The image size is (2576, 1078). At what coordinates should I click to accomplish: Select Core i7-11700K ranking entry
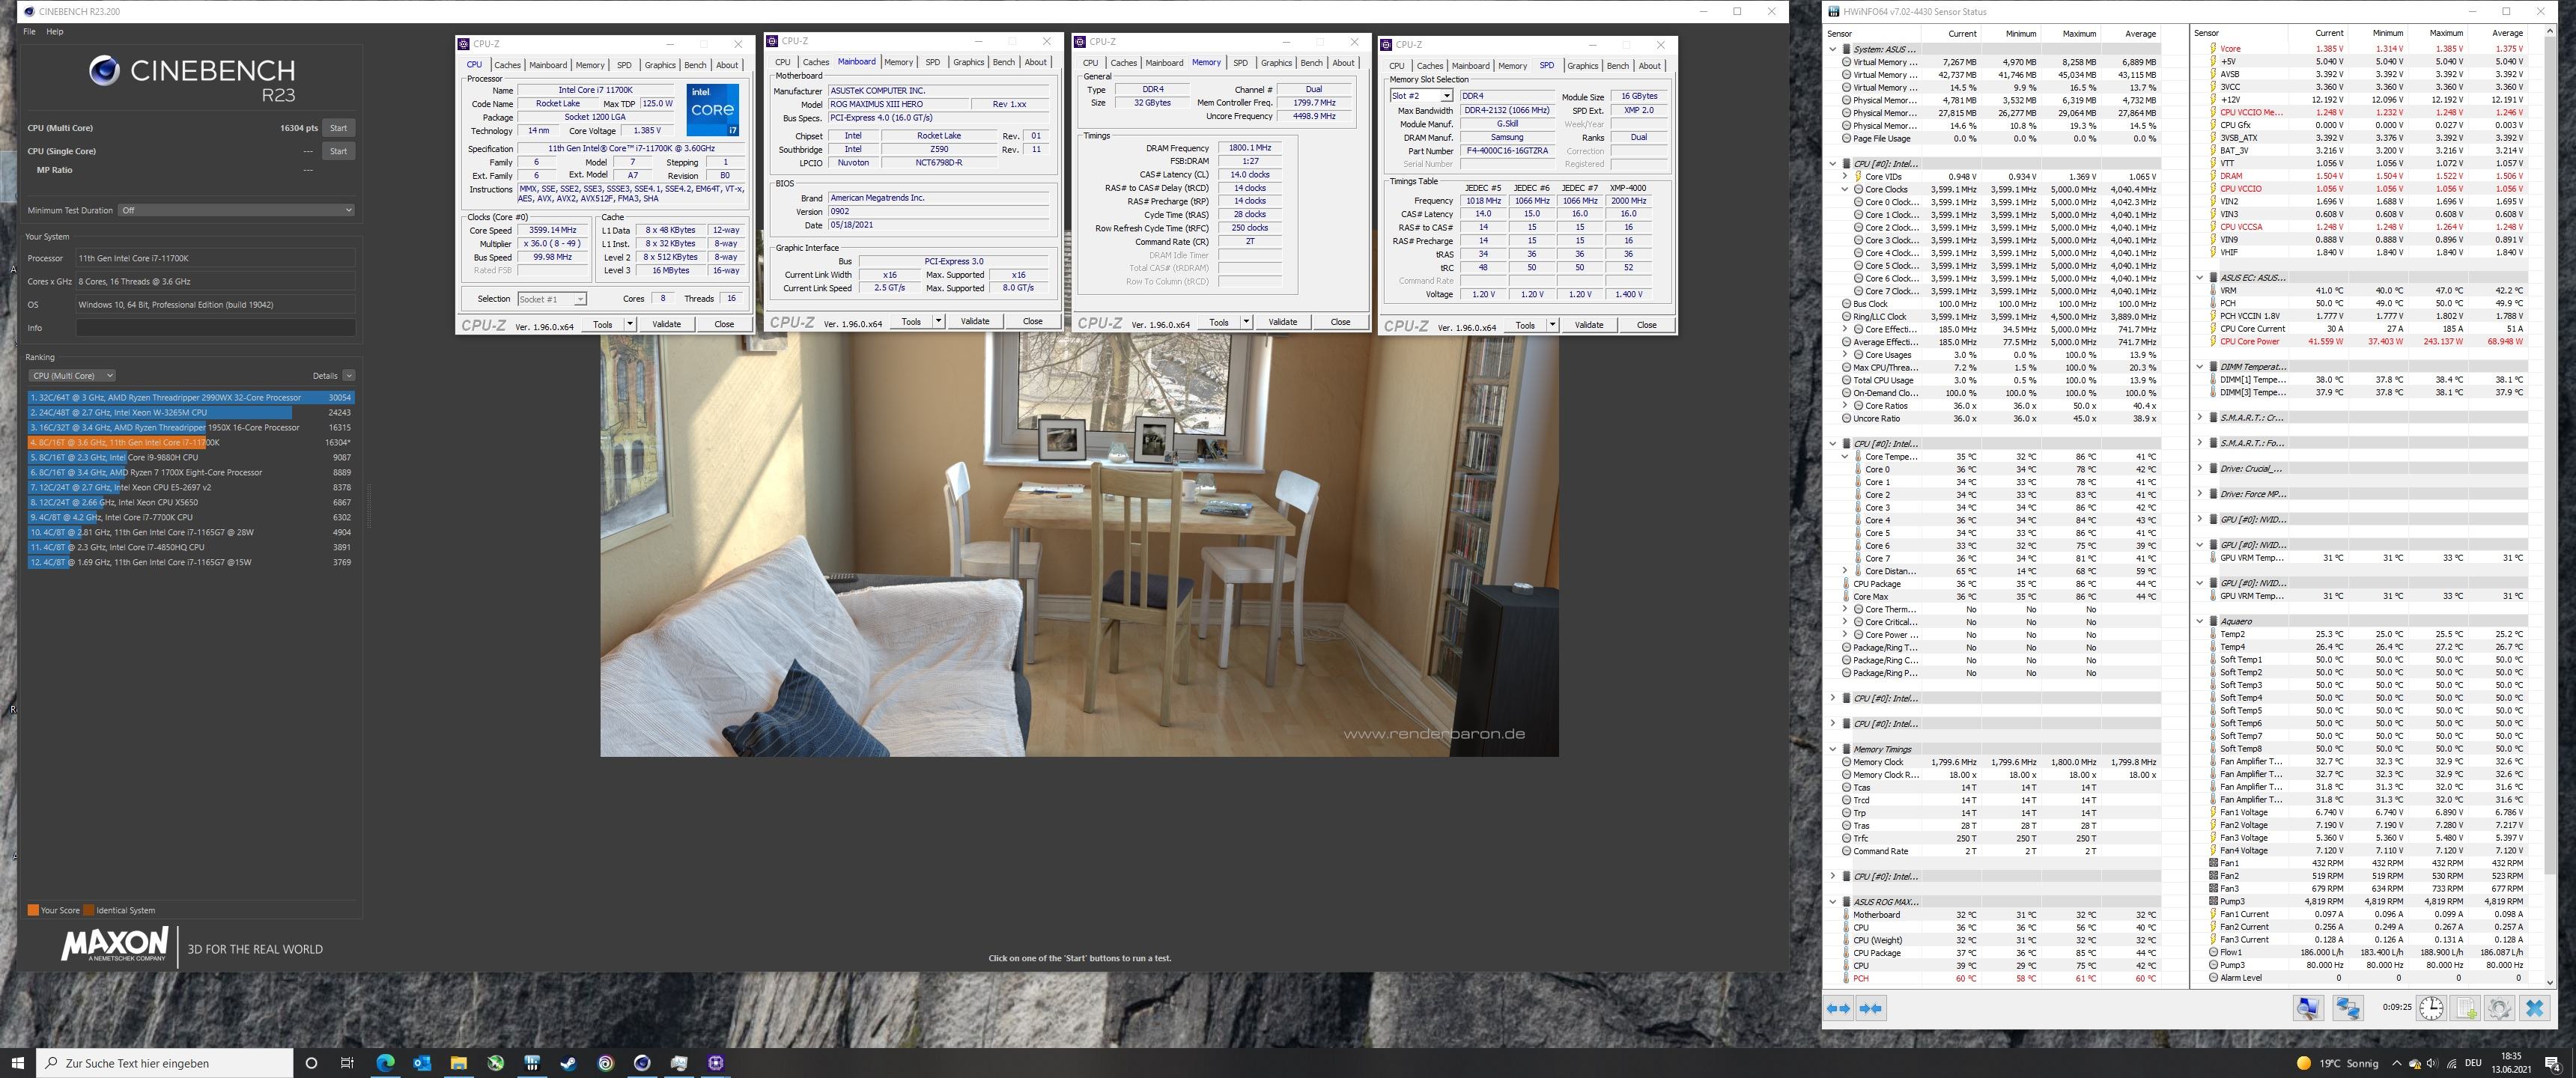[190, 442]
